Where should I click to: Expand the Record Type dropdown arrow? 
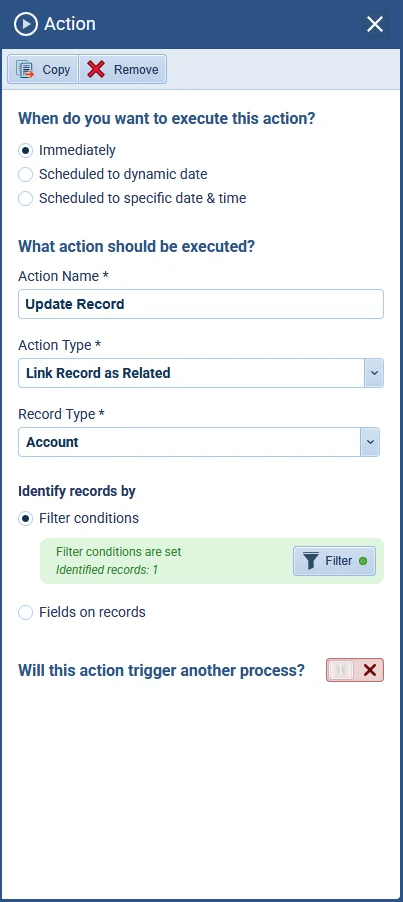tap(370, 442)
